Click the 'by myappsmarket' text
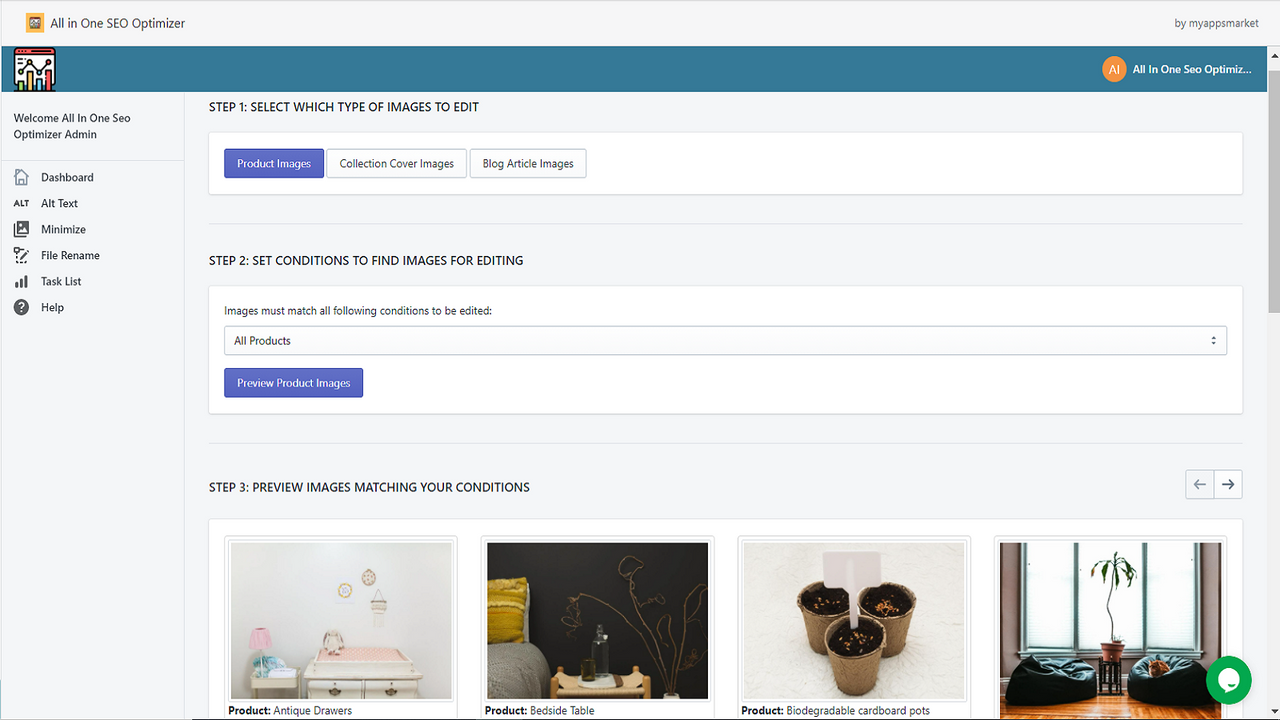The image size is (1280, 720). 1217,22
